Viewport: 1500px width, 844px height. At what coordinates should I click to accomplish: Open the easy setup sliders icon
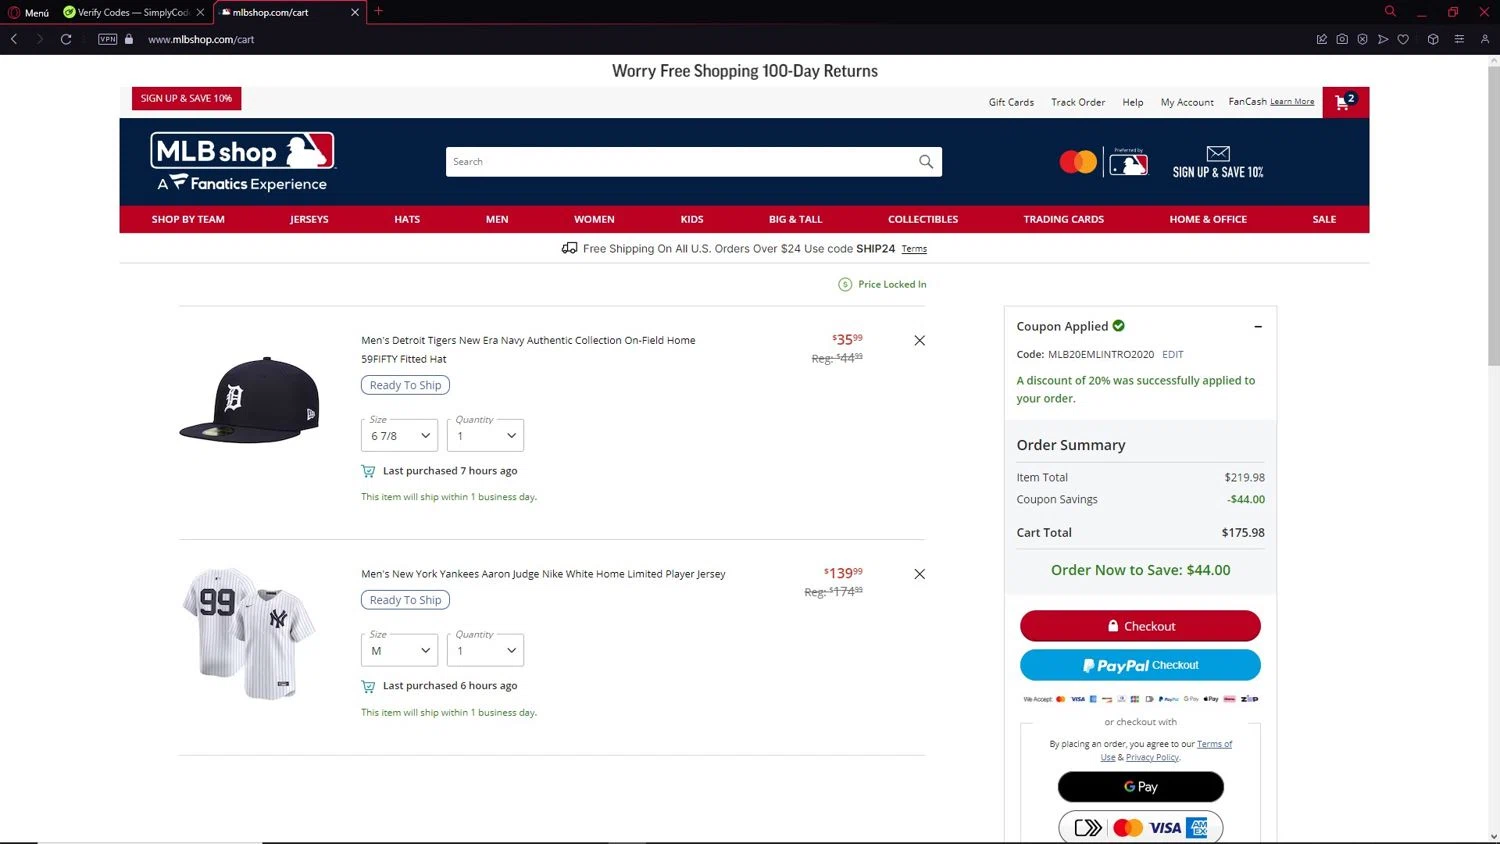[1459, 39]
